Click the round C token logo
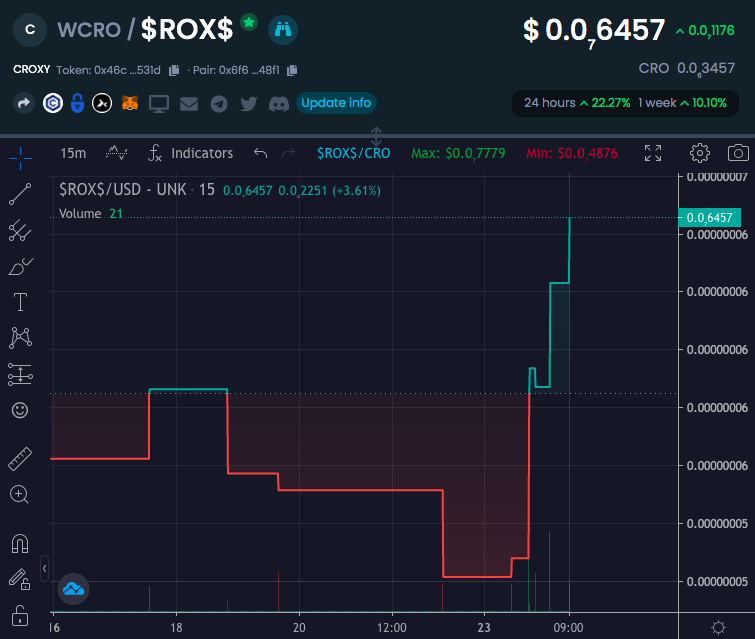755x639 pixels. point(30,30)
